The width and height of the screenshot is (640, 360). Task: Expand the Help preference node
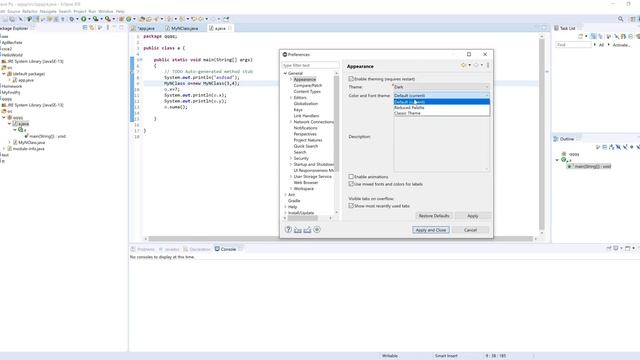point(285,207)
